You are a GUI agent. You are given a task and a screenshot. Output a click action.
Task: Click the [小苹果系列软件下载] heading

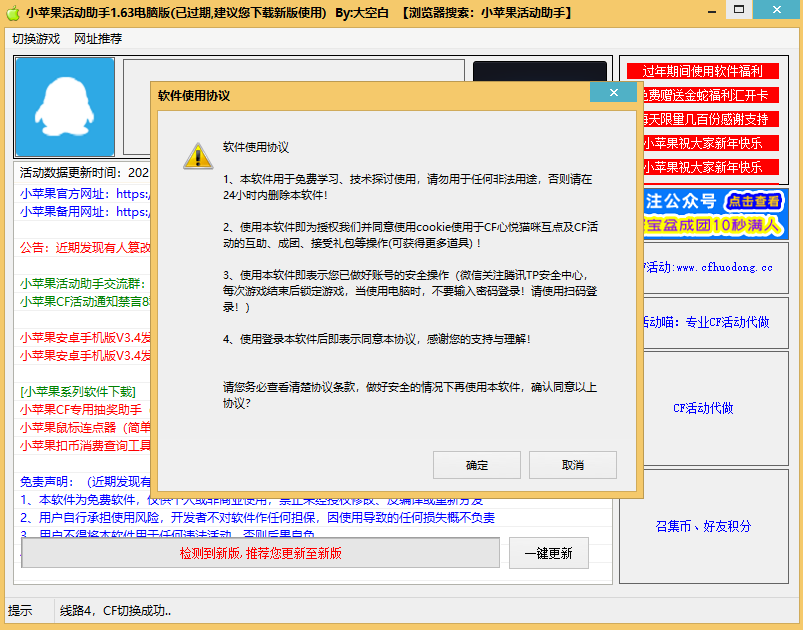(78, 392)
